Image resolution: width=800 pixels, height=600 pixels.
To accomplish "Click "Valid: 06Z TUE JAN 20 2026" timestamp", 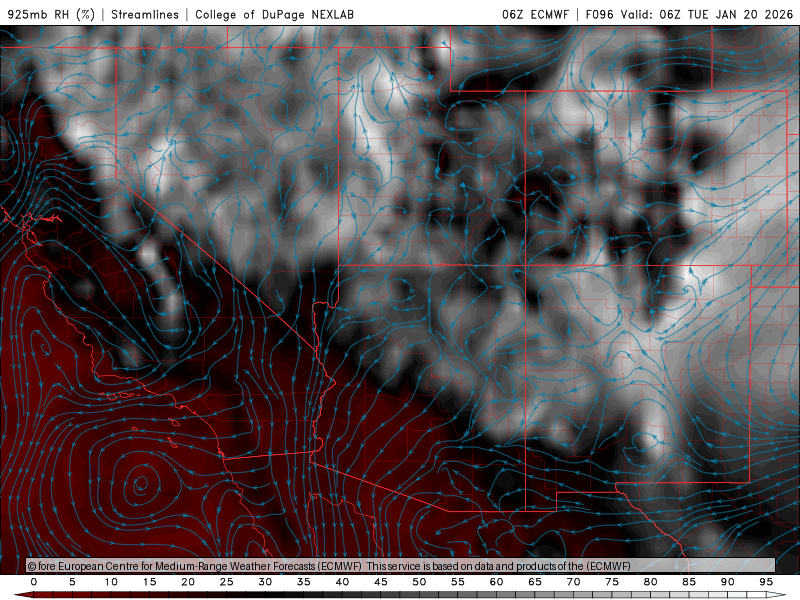I will (x=707, y=14).
